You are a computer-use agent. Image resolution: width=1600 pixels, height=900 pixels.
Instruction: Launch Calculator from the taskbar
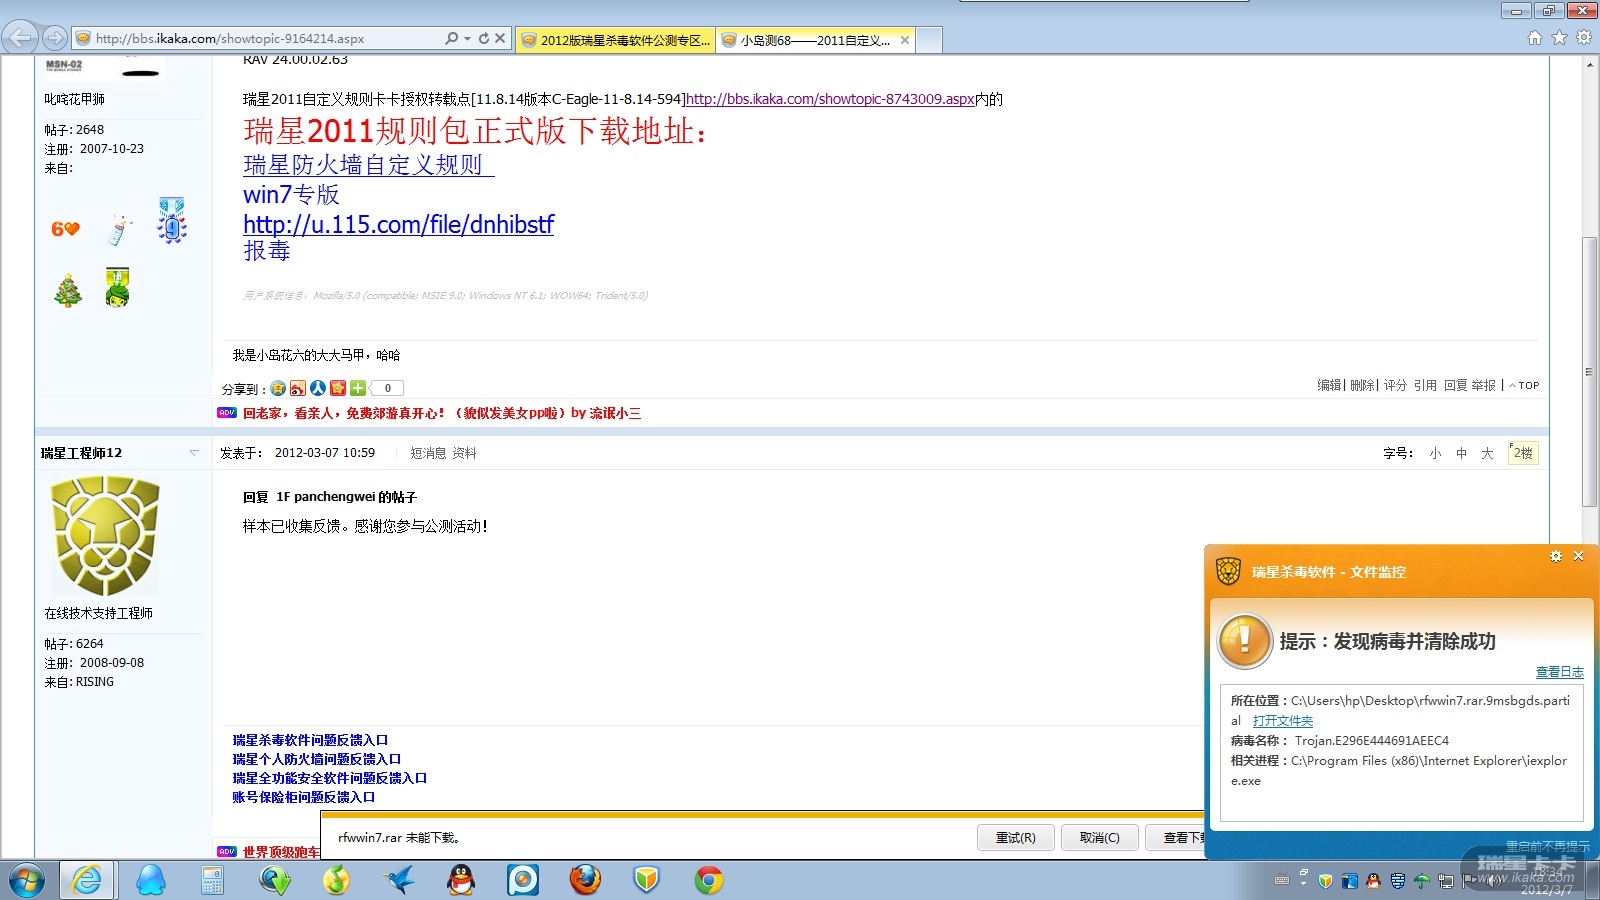tap(212, 880)
